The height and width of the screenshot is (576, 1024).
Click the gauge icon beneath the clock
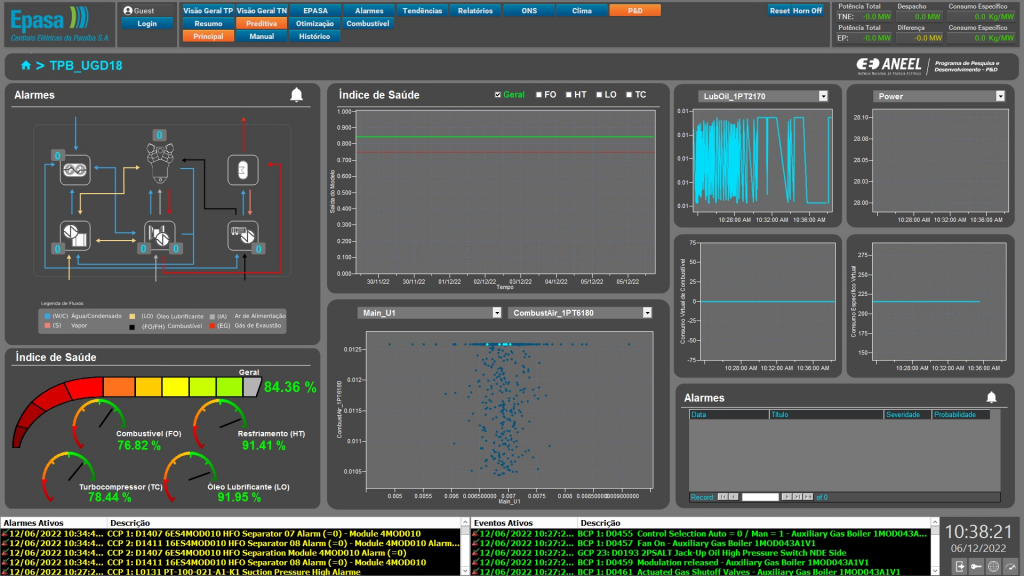click(1012, 567)
